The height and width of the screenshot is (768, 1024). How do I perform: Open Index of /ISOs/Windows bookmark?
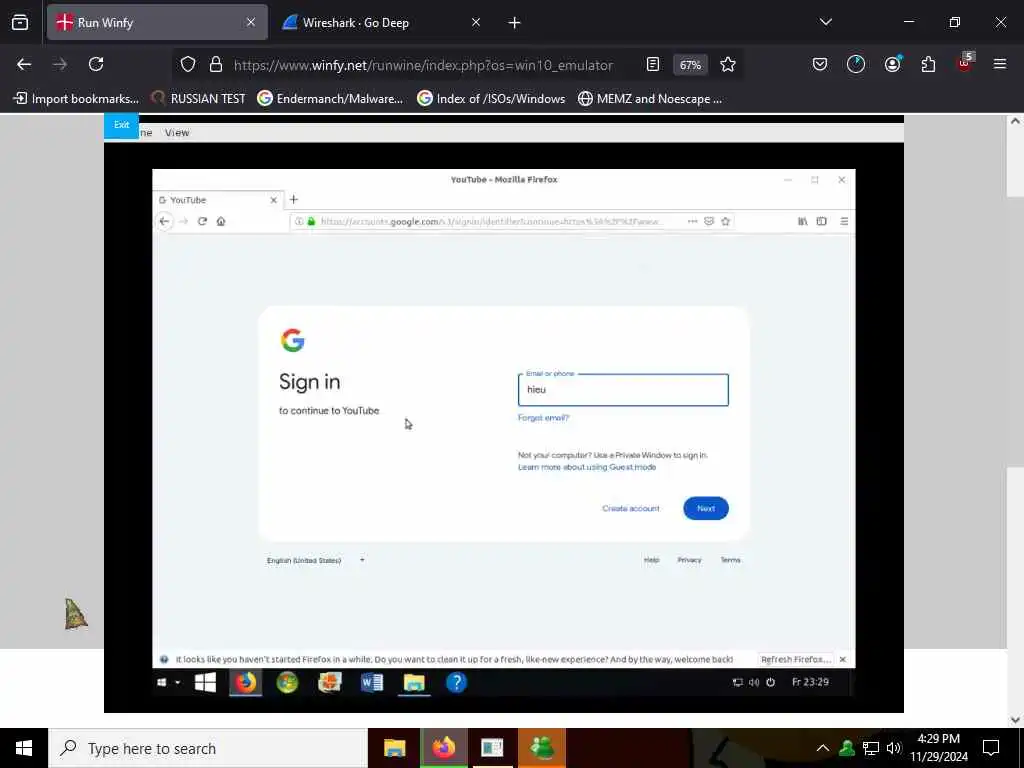[x=491, y=99]
